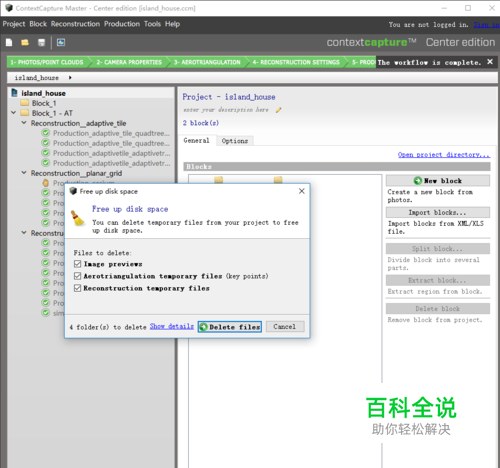This screenshot has height=468, width=500.
Task: Click the Extract block button
Action: [x=438, y=280]
